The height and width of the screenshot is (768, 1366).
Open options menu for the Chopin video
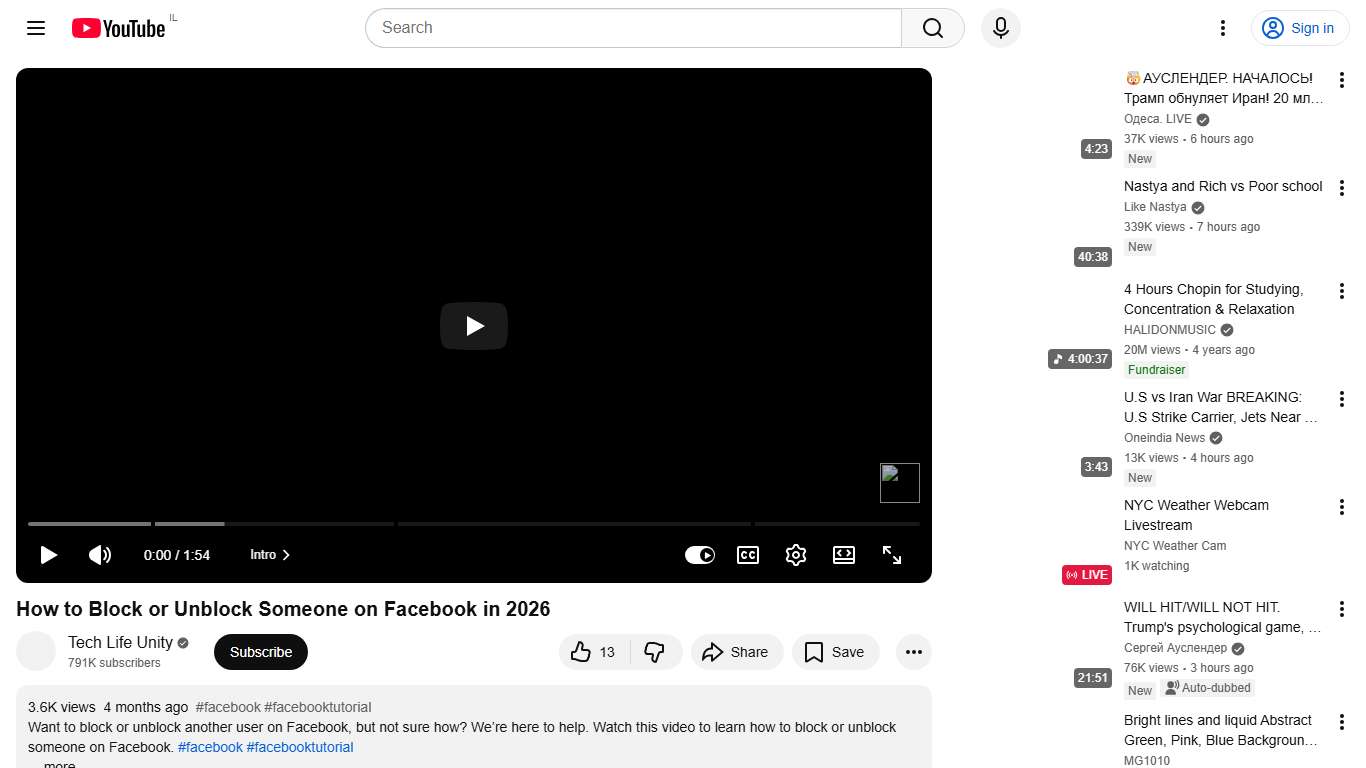point(1341,290)
